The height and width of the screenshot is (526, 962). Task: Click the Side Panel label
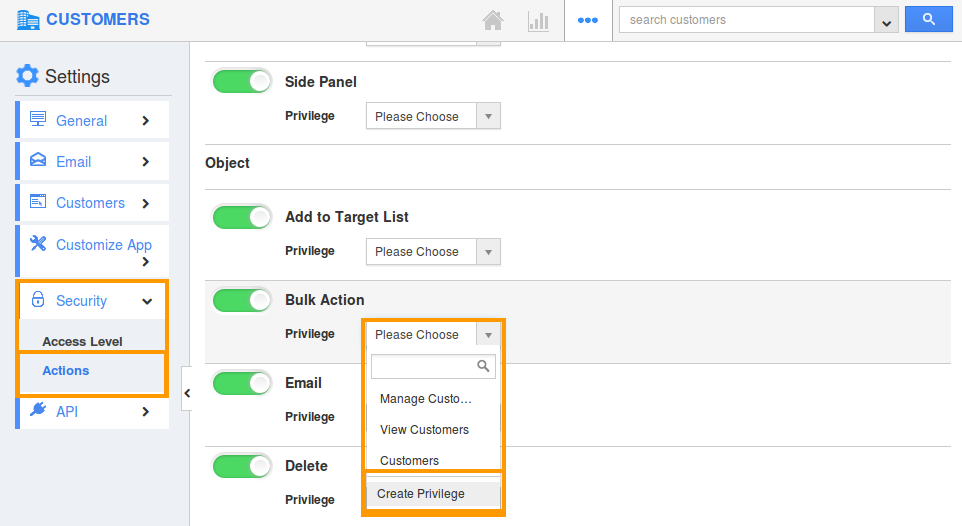click(x=321, y=82)
